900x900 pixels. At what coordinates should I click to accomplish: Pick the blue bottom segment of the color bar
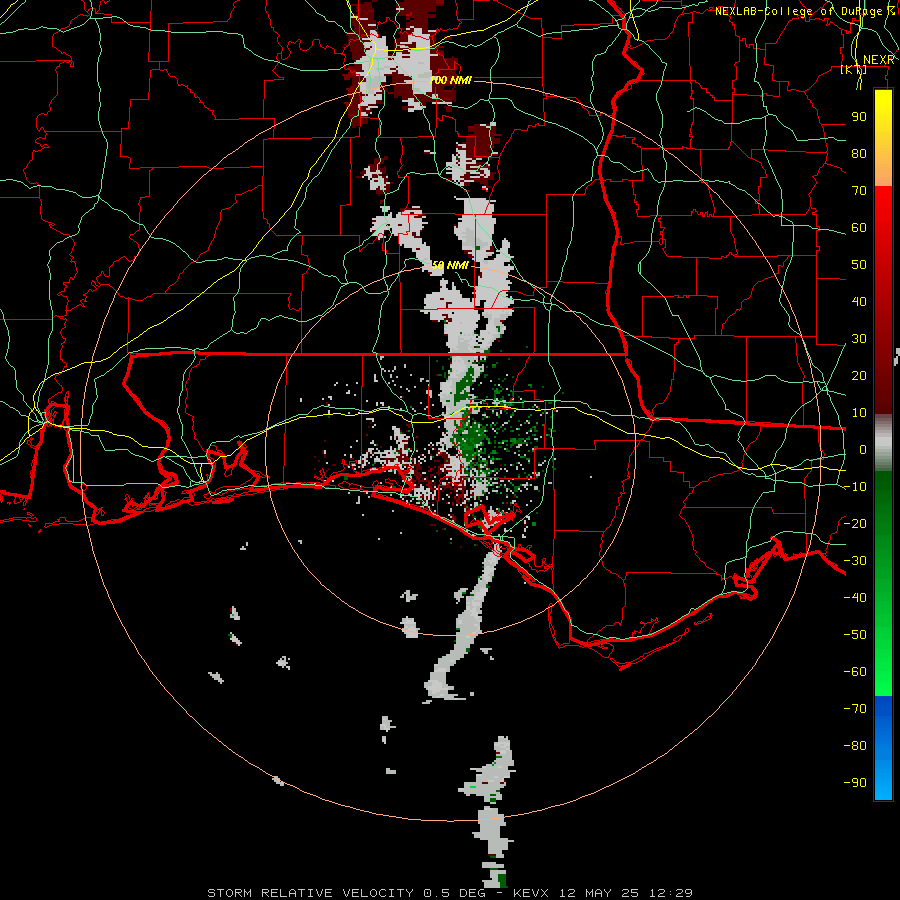[x=883, y=748]
